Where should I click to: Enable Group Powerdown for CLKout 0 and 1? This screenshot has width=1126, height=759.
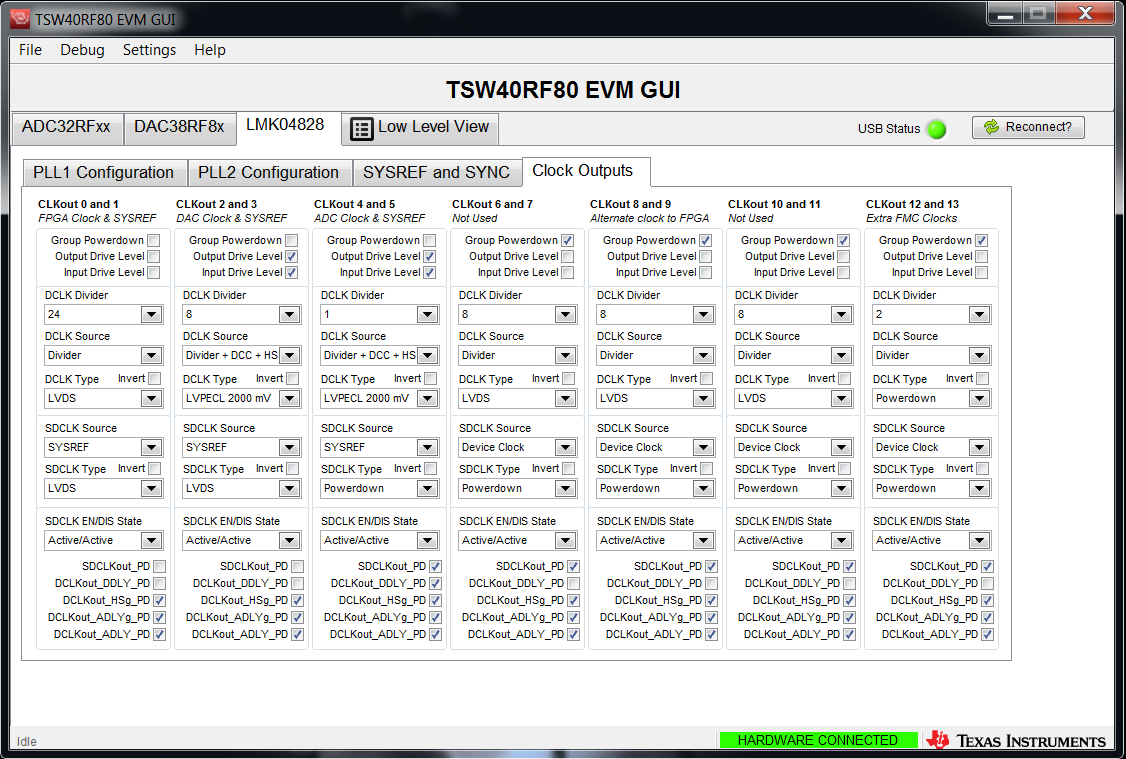pyautogui.click(x=154, y=240)
